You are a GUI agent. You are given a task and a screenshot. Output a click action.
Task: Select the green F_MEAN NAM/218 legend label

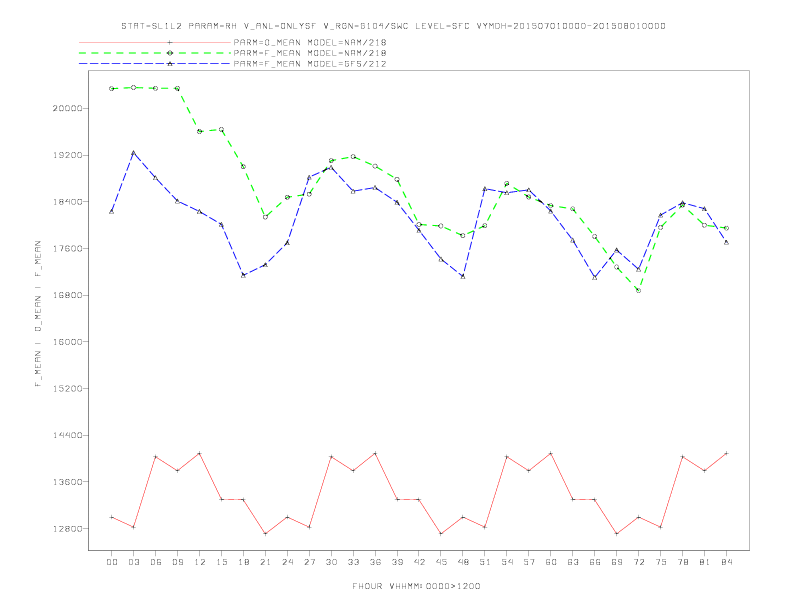pyautogui.click(x=310, y=53)
